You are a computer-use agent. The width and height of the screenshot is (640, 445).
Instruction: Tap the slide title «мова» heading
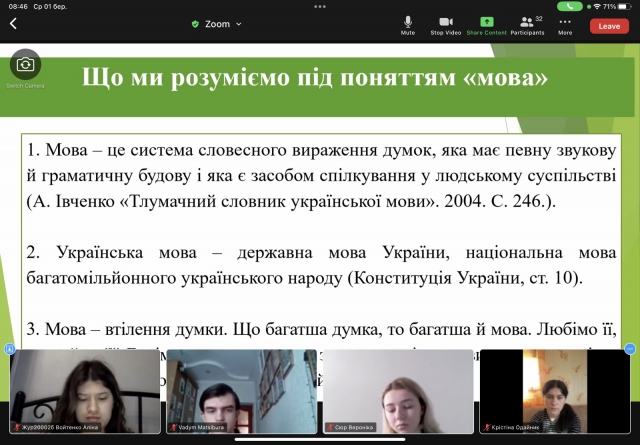(x=315, y=78)
